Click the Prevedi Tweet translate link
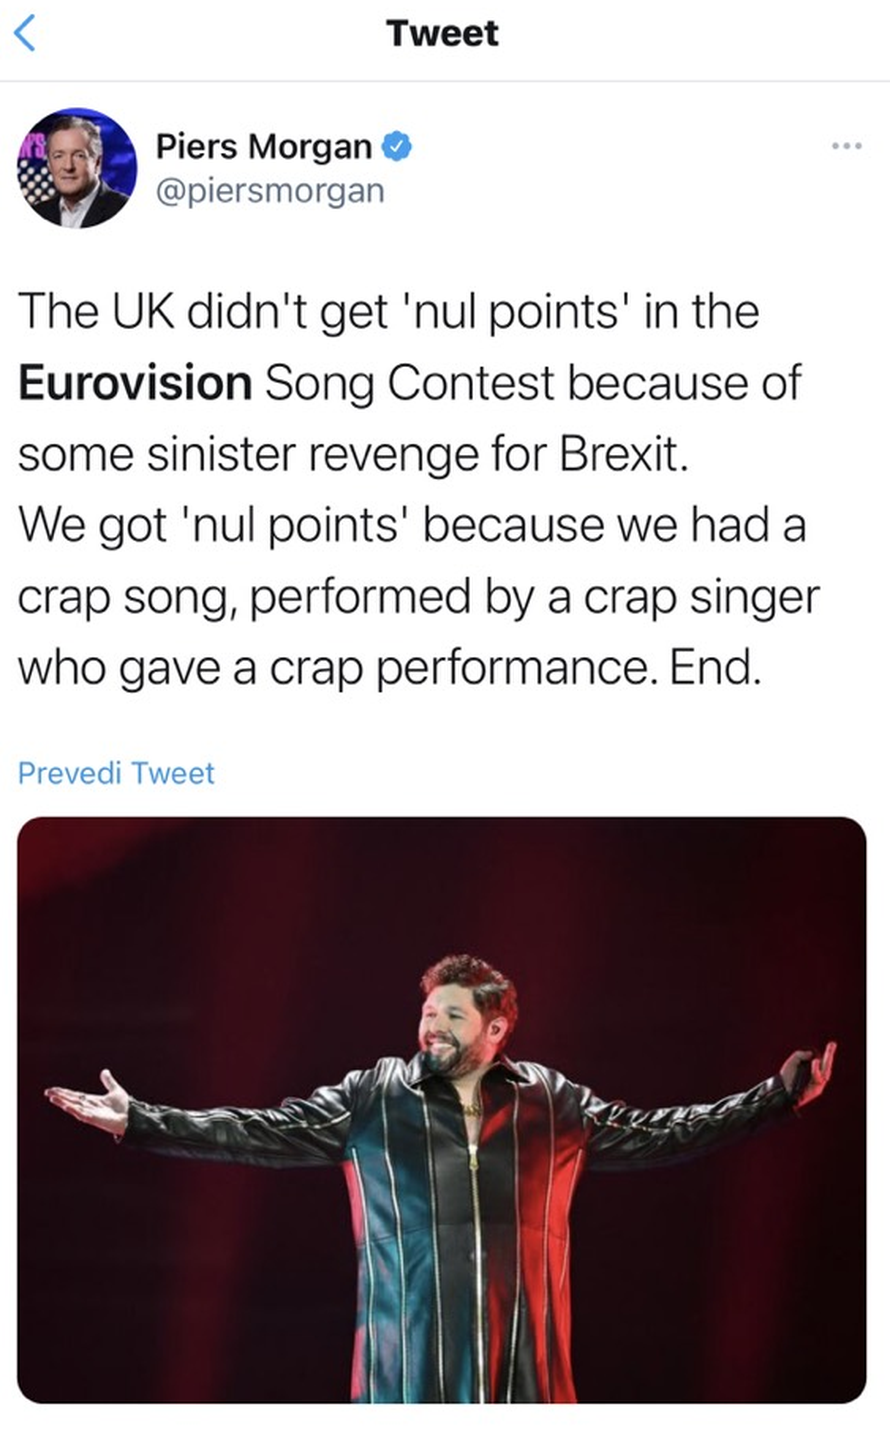890x1440 pixels. pos(116,773)
